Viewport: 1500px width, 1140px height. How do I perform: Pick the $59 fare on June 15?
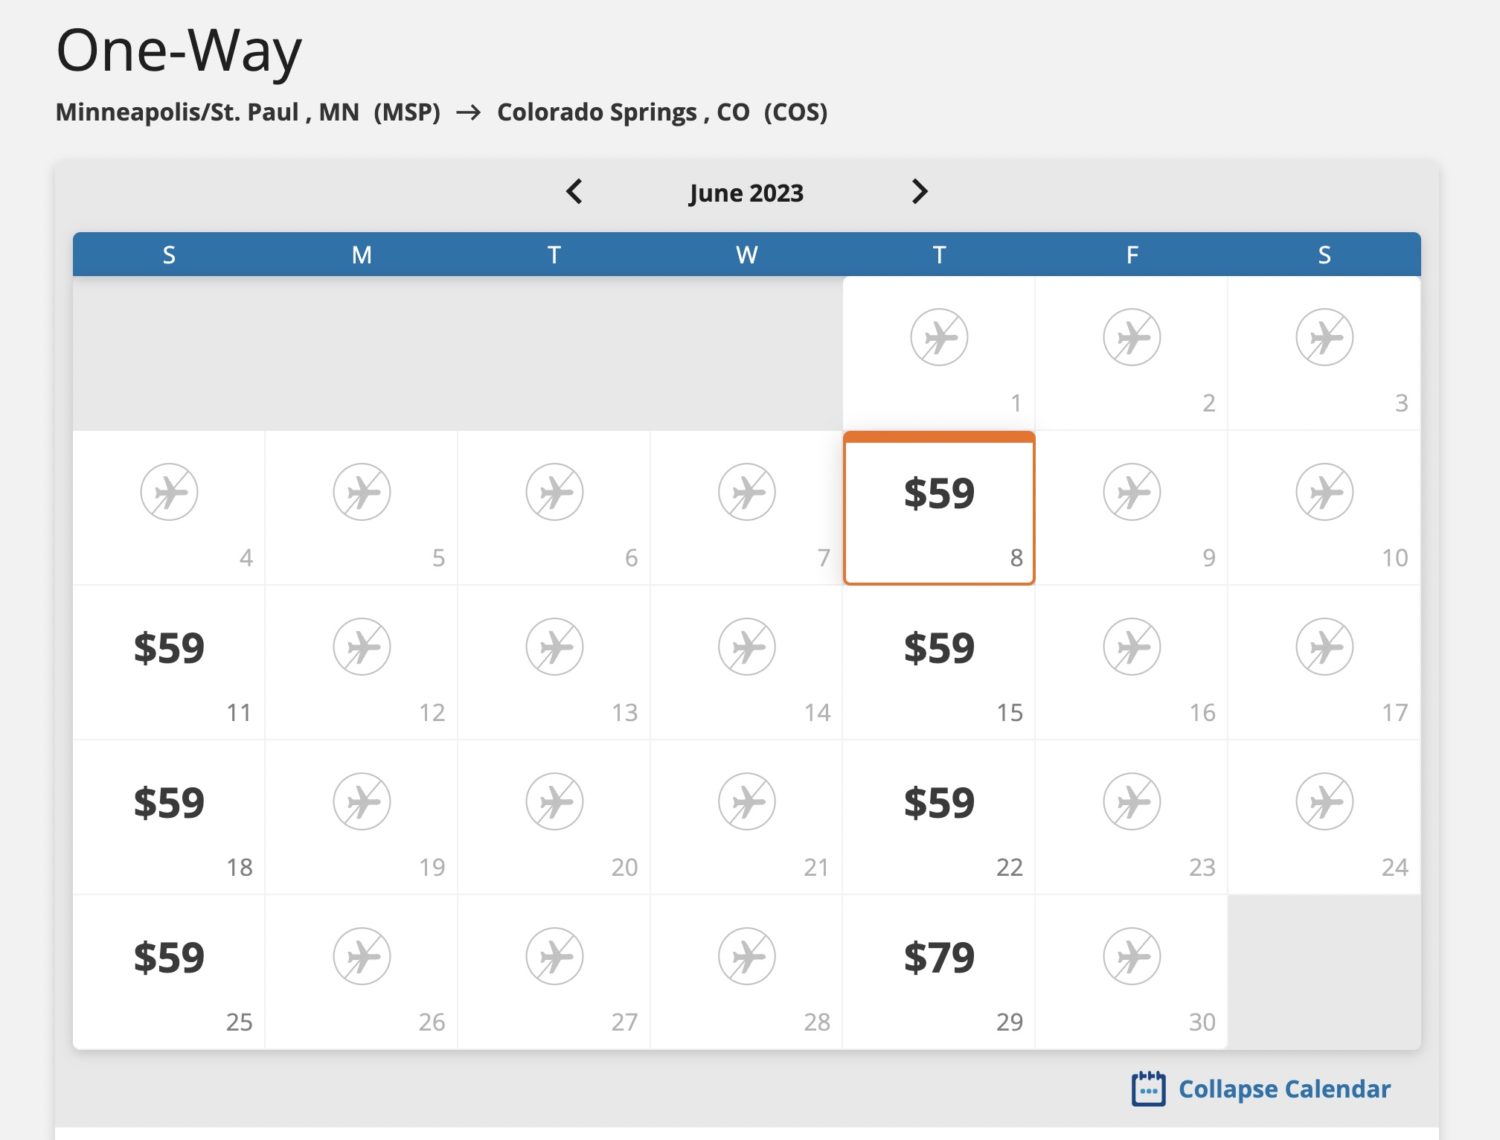(x=939, y=649)
